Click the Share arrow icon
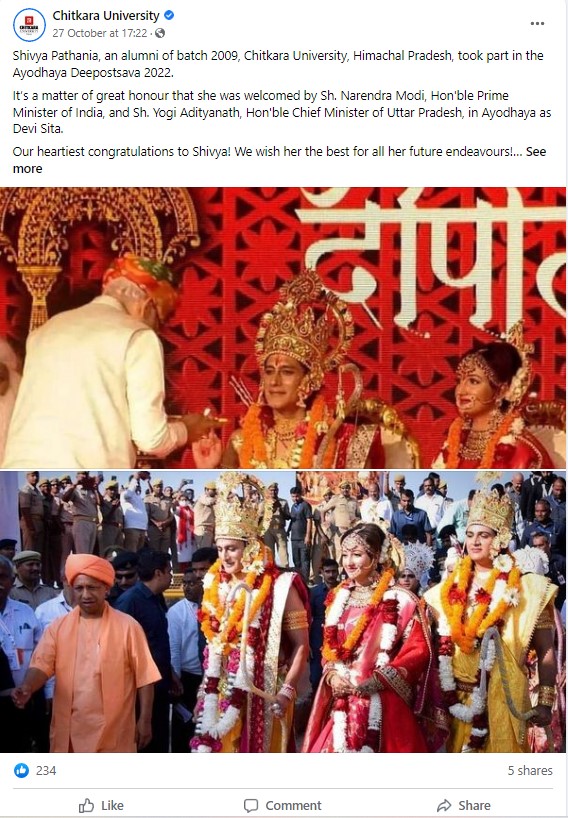 [444, 805]
